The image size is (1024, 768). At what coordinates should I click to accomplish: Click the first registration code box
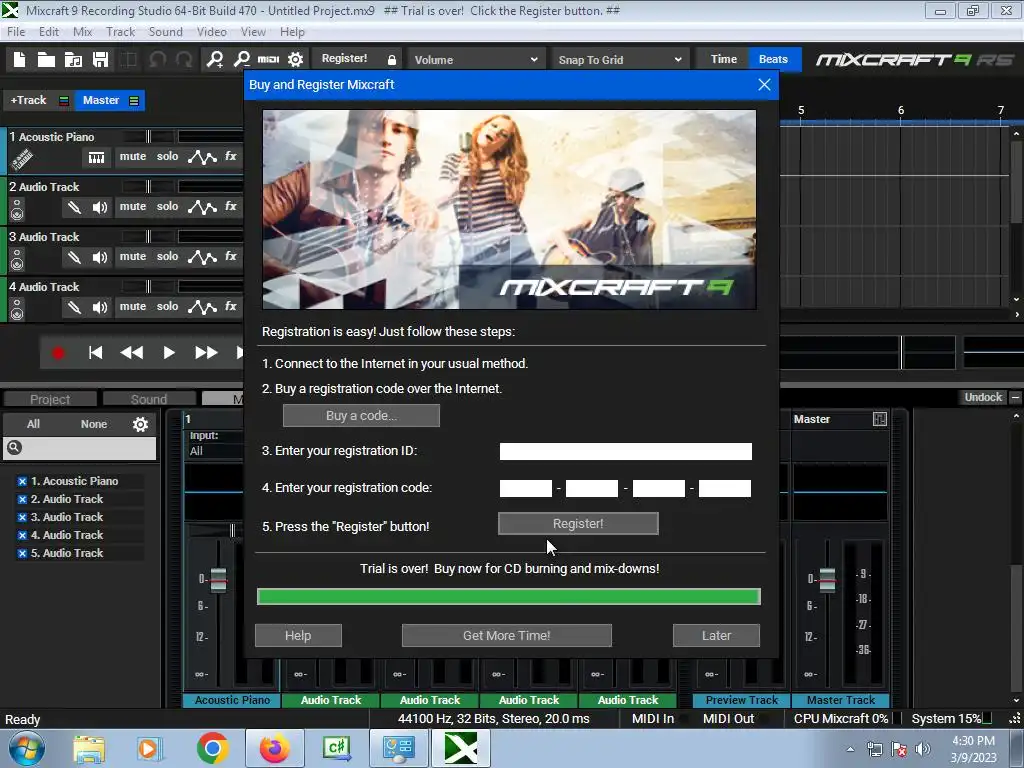[x=526, y=488]
